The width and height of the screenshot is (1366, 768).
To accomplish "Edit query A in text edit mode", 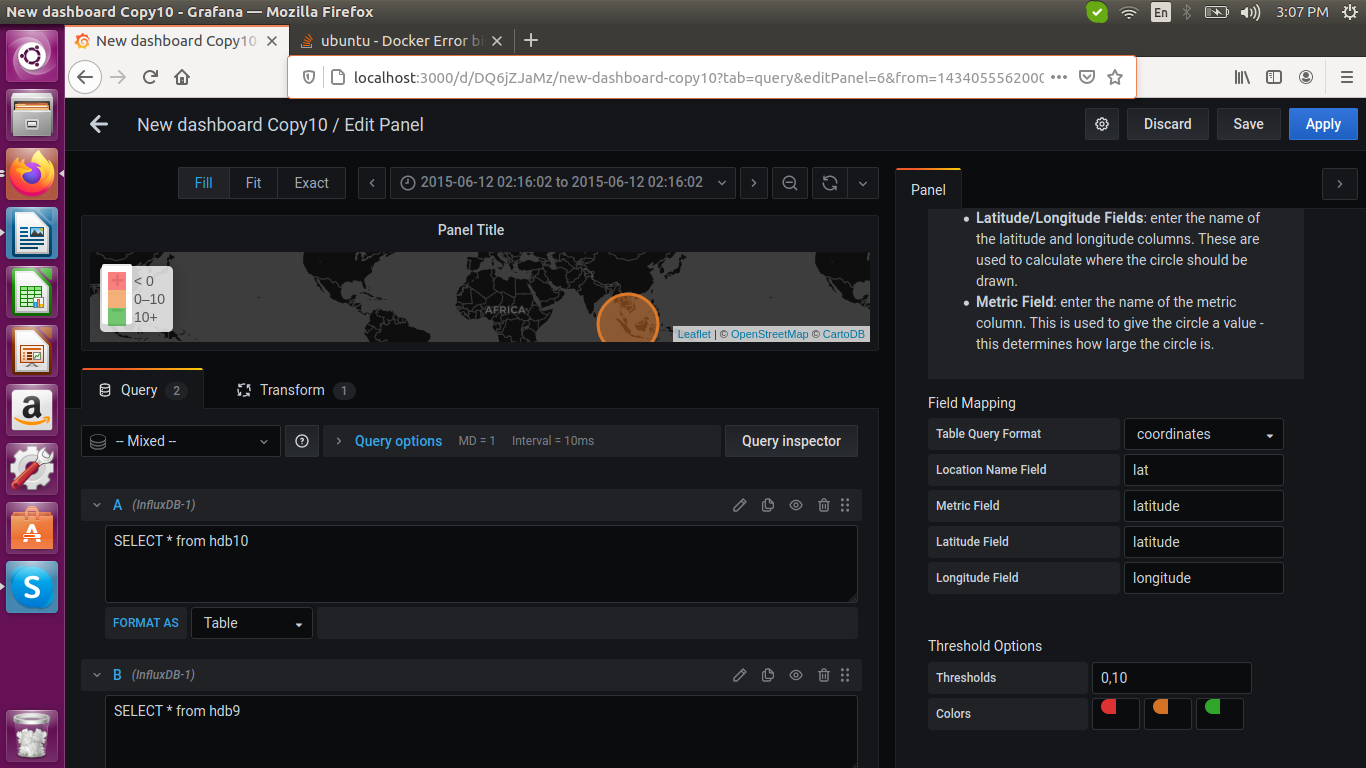I will click(x=740, y=505).
